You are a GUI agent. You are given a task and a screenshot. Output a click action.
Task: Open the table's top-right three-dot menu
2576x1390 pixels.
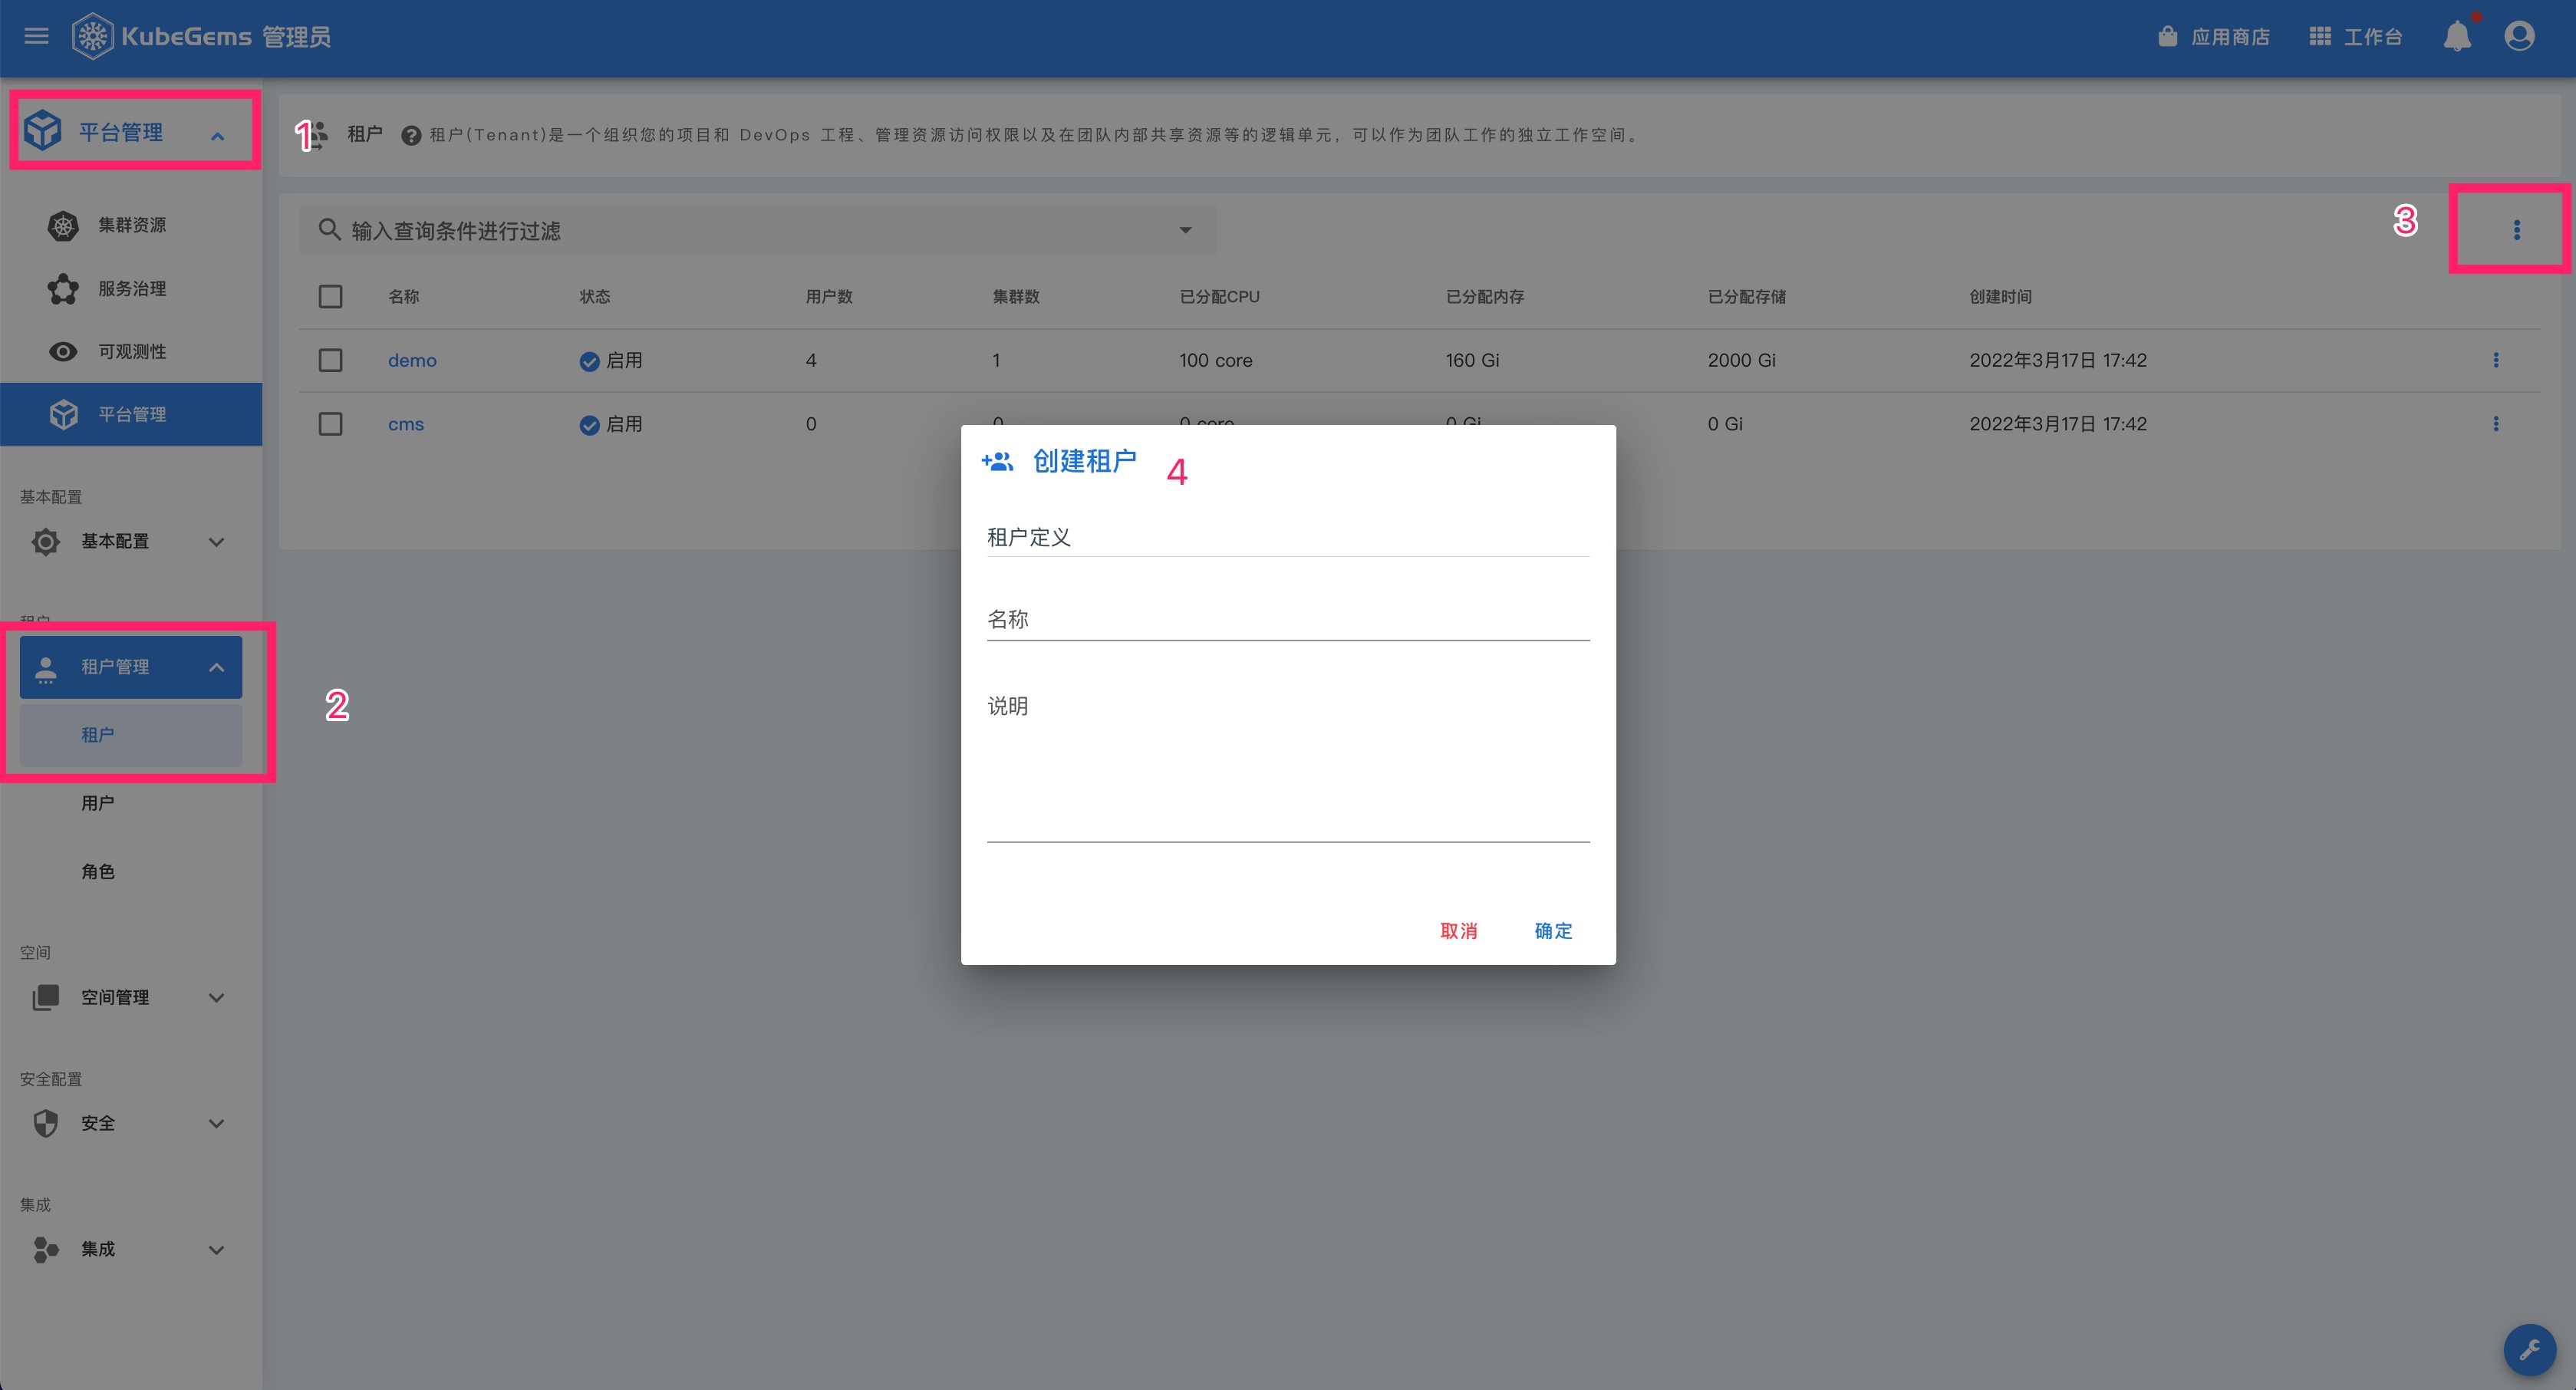click(2516, 230)
